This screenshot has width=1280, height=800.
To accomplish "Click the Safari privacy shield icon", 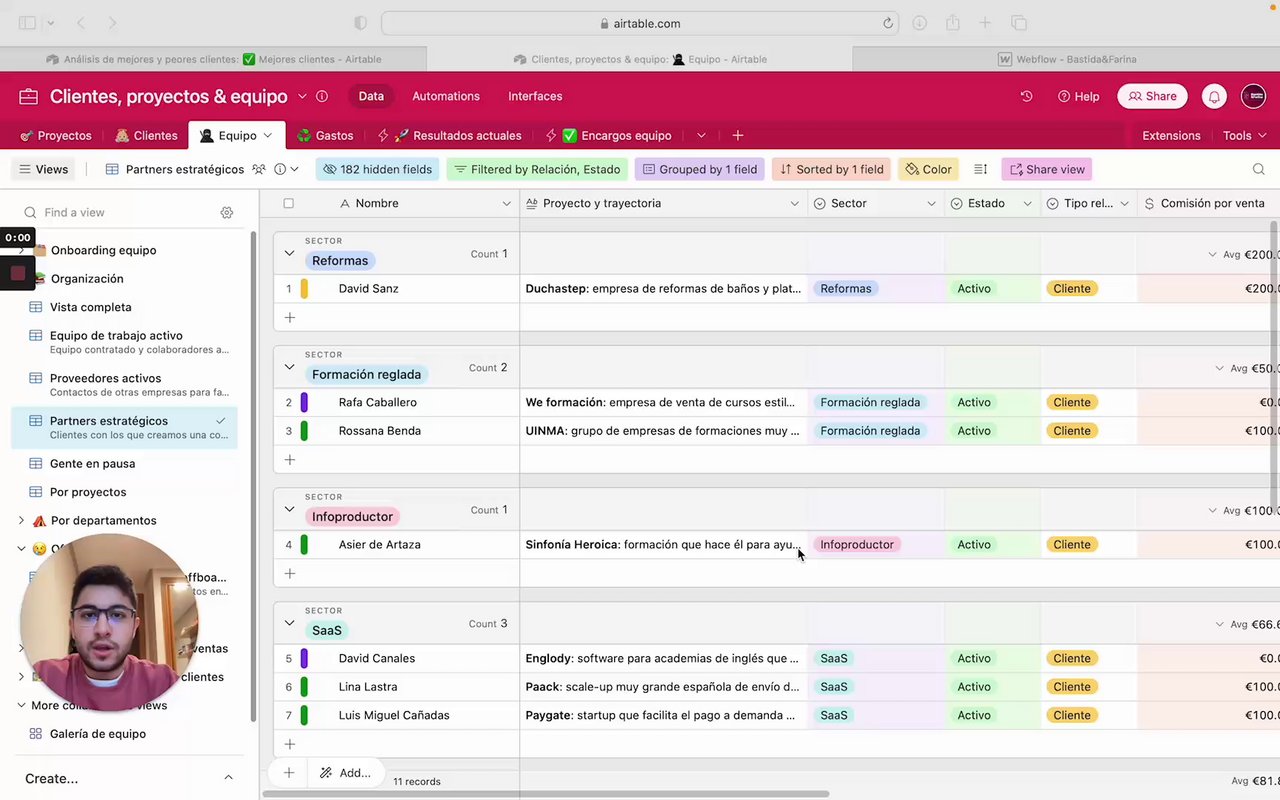I will [361, 23].
